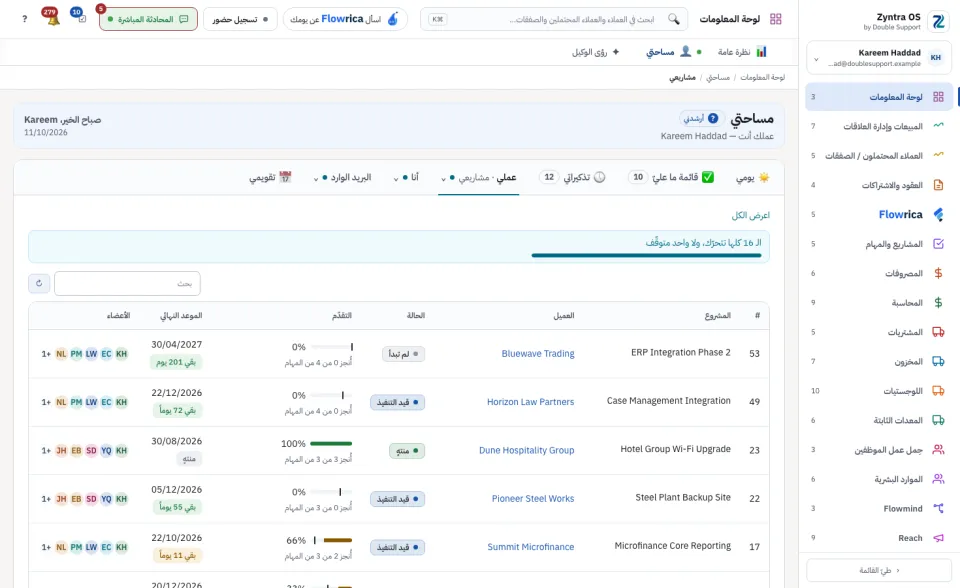Click Hotel Group Wi-Fi Upgrade progress bar
The image size is (960, 588).
[x=331, y=443]
